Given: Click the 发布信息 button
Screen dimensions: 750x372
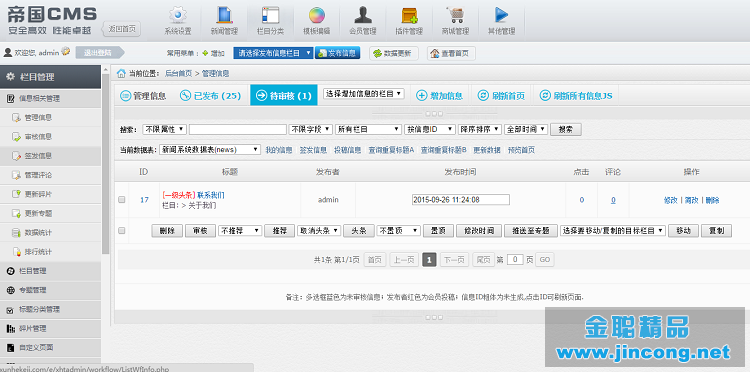Looking at the screenshot, I should click(337, 53).
